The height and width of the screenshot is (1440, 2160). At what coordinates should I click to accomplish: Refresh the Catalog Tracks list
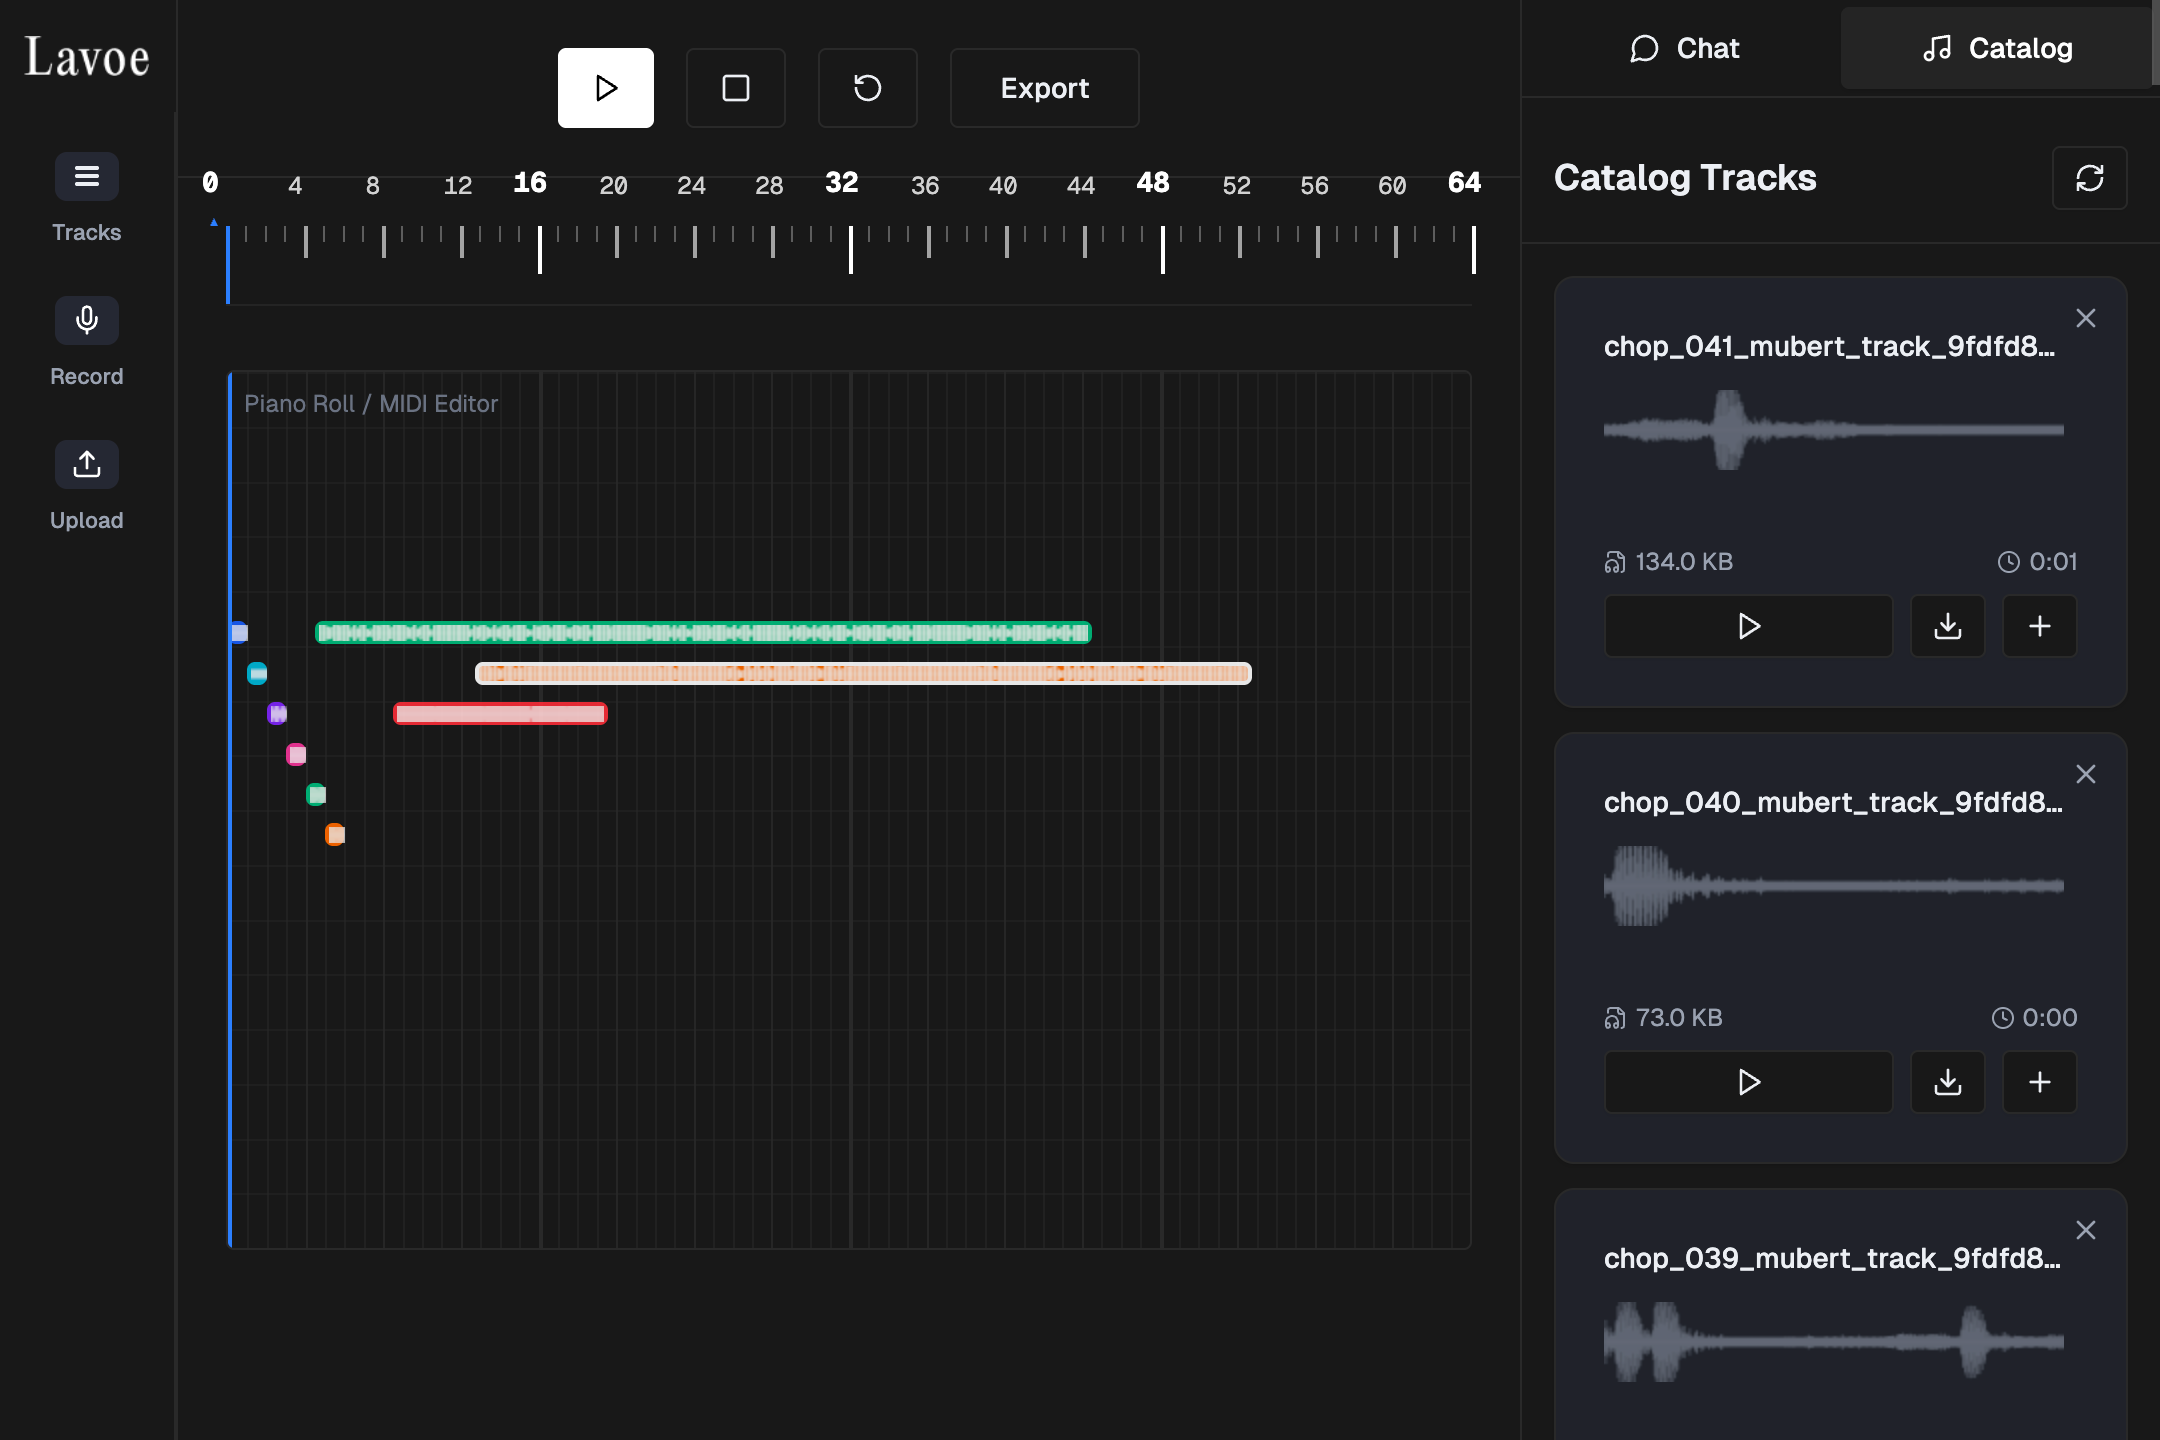pos(2089,178)
